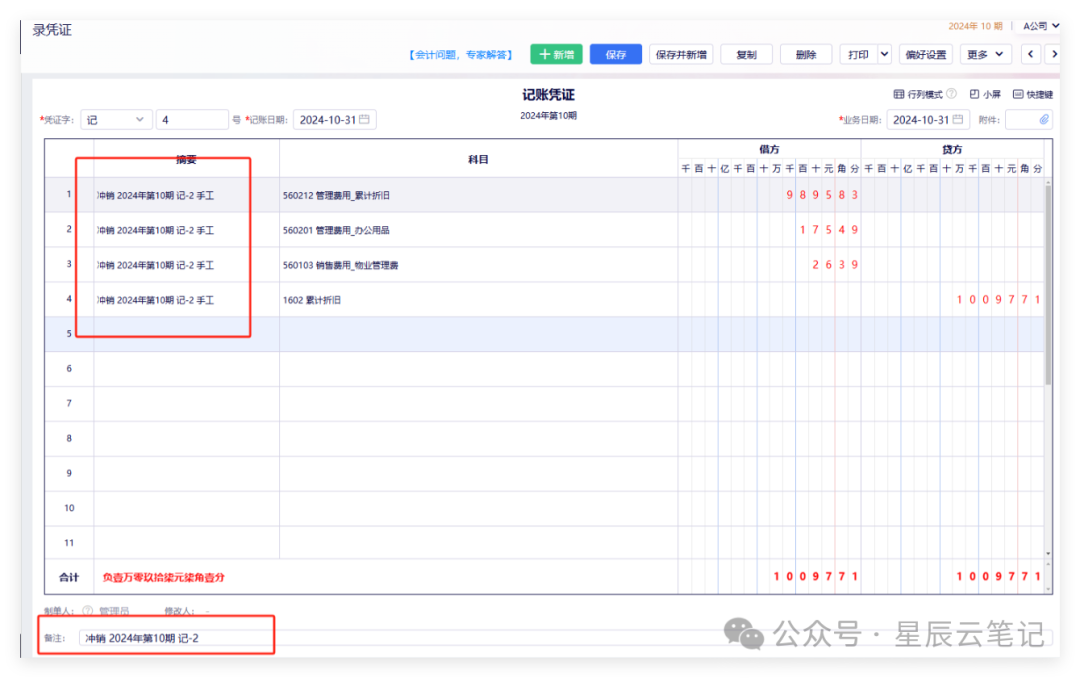Open the 凭证字 dropdown showing 记
Image resolution: width=1080 pixels, height=678 pixels.
[x=116, y=120]
